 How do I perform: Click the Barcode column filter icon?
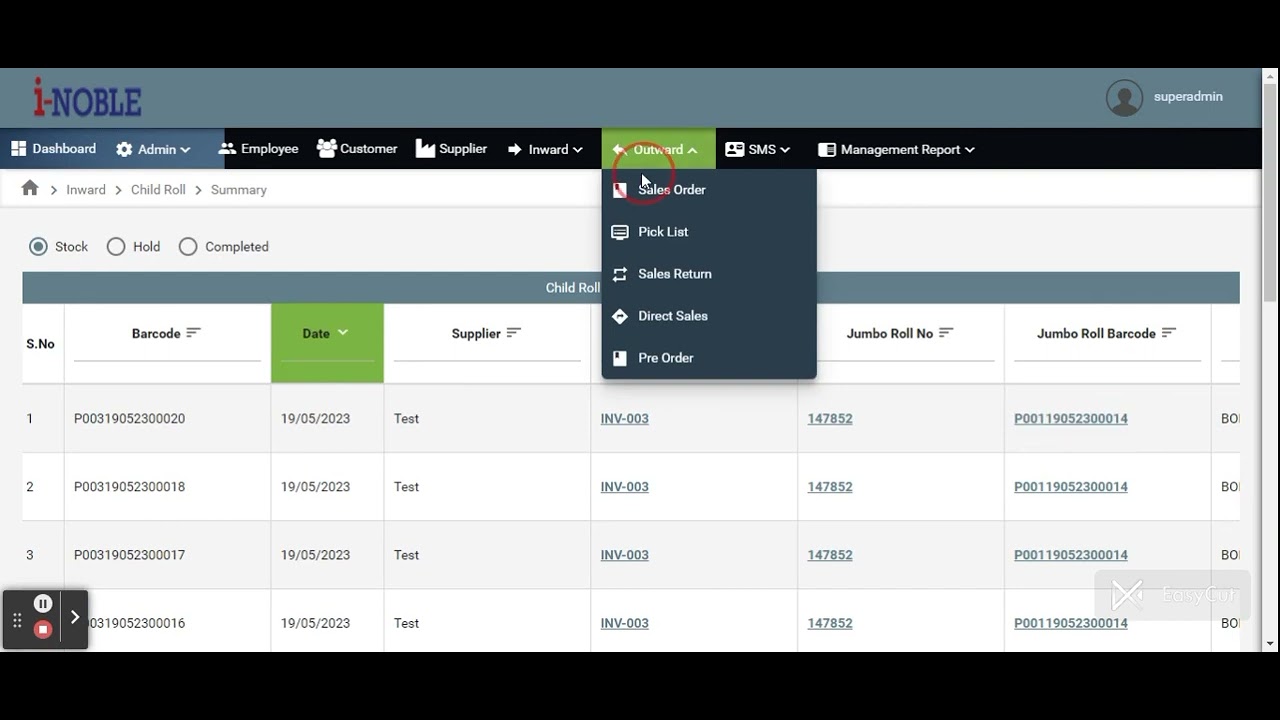pyautogui.click(x=194, y=333)
